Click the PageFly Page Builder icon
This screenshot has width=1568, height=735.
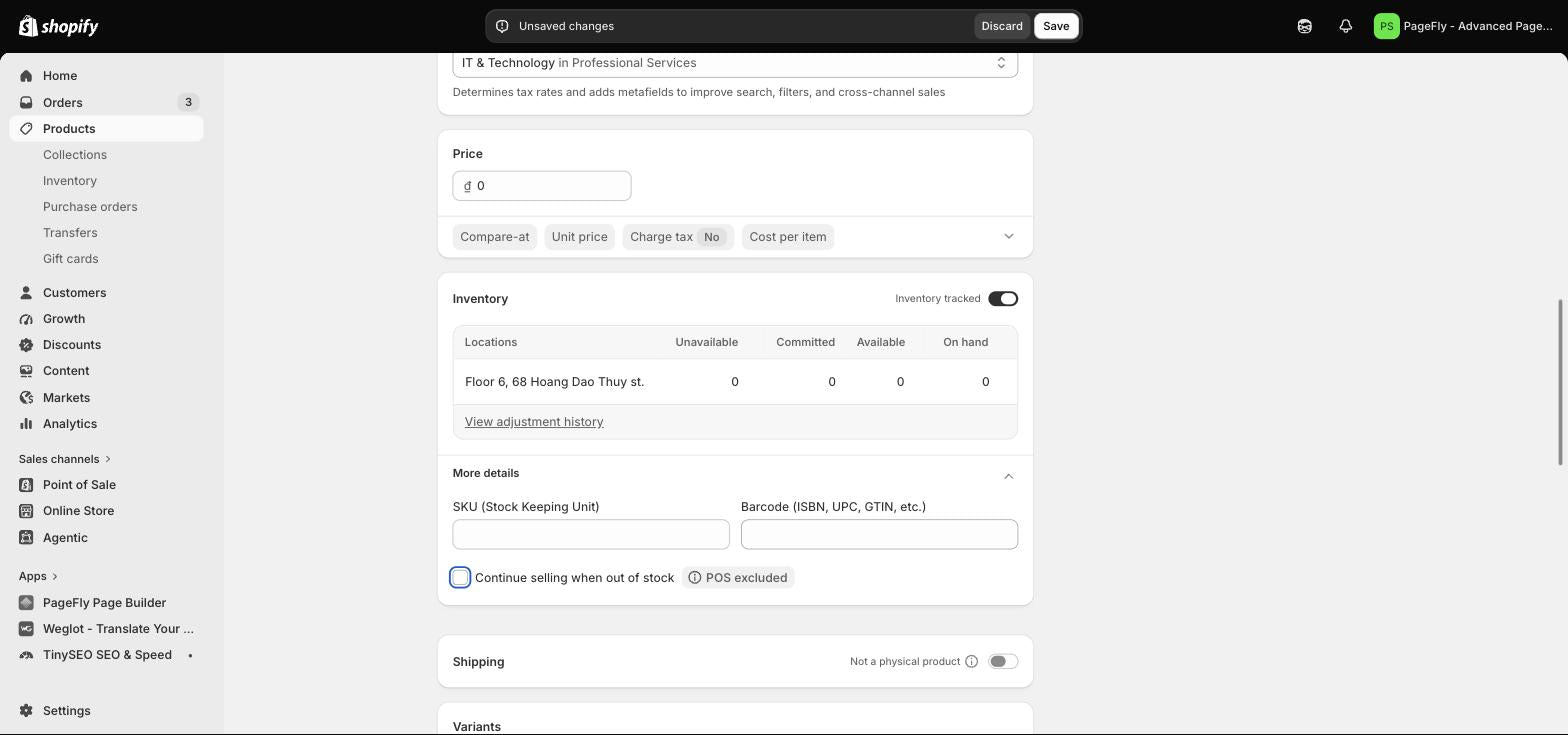coord(26,603)
